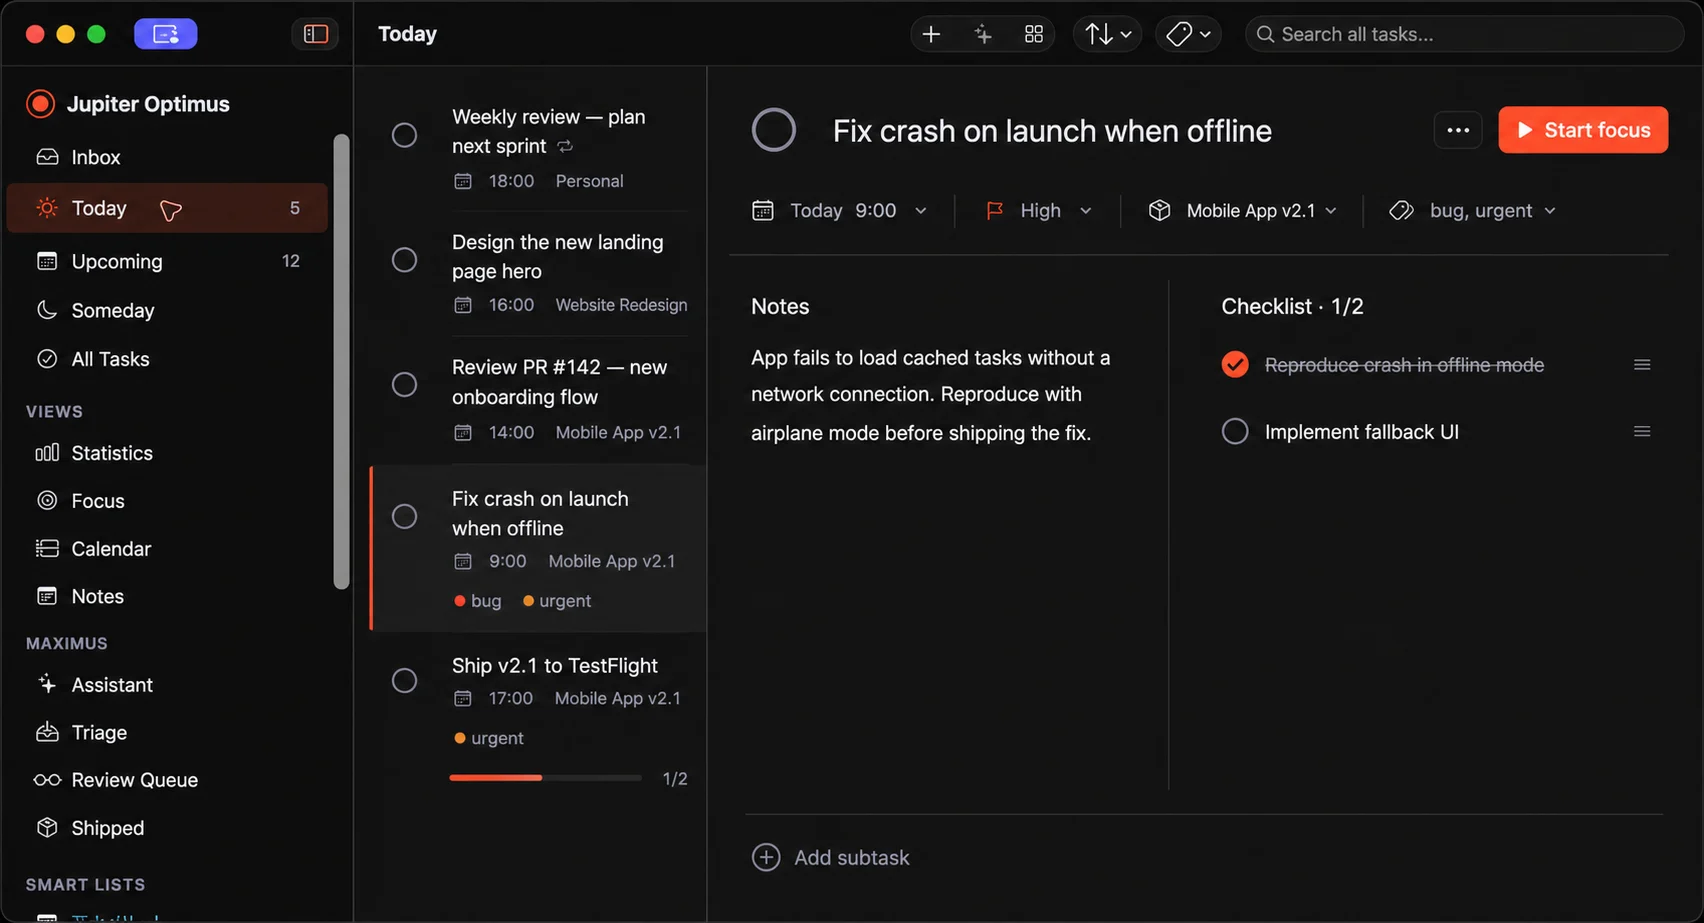This screenshot has height=923, width=1704.
Task: Click the Ship v2.1 progress bar
Action: (x=545, y=778)
